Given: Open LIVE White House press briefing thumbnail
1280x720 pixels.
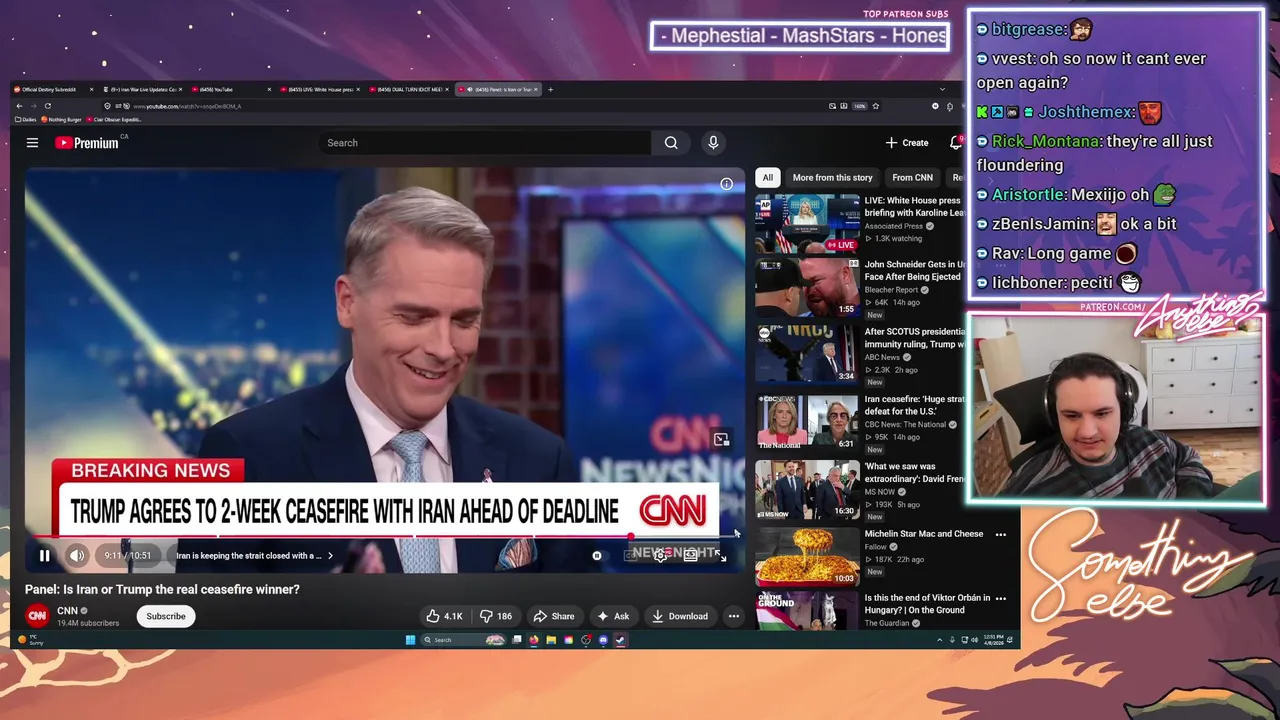Looking at the screenshot, I should pos(807,223).
